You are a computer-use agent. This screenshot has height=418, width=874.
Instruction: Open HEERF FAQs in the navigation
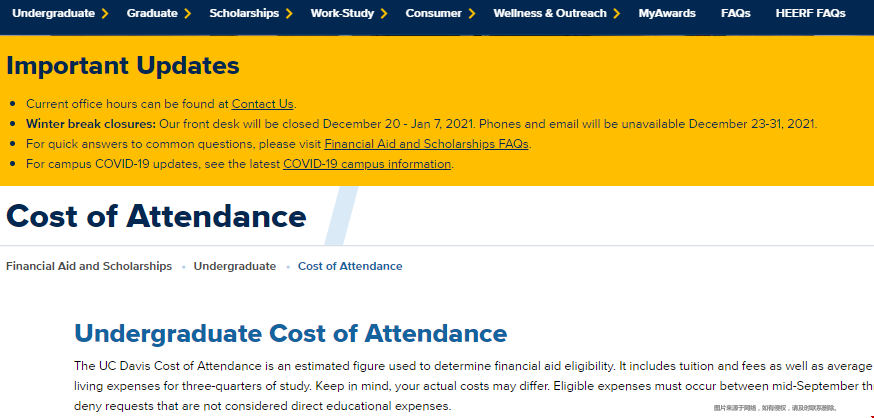810,13
